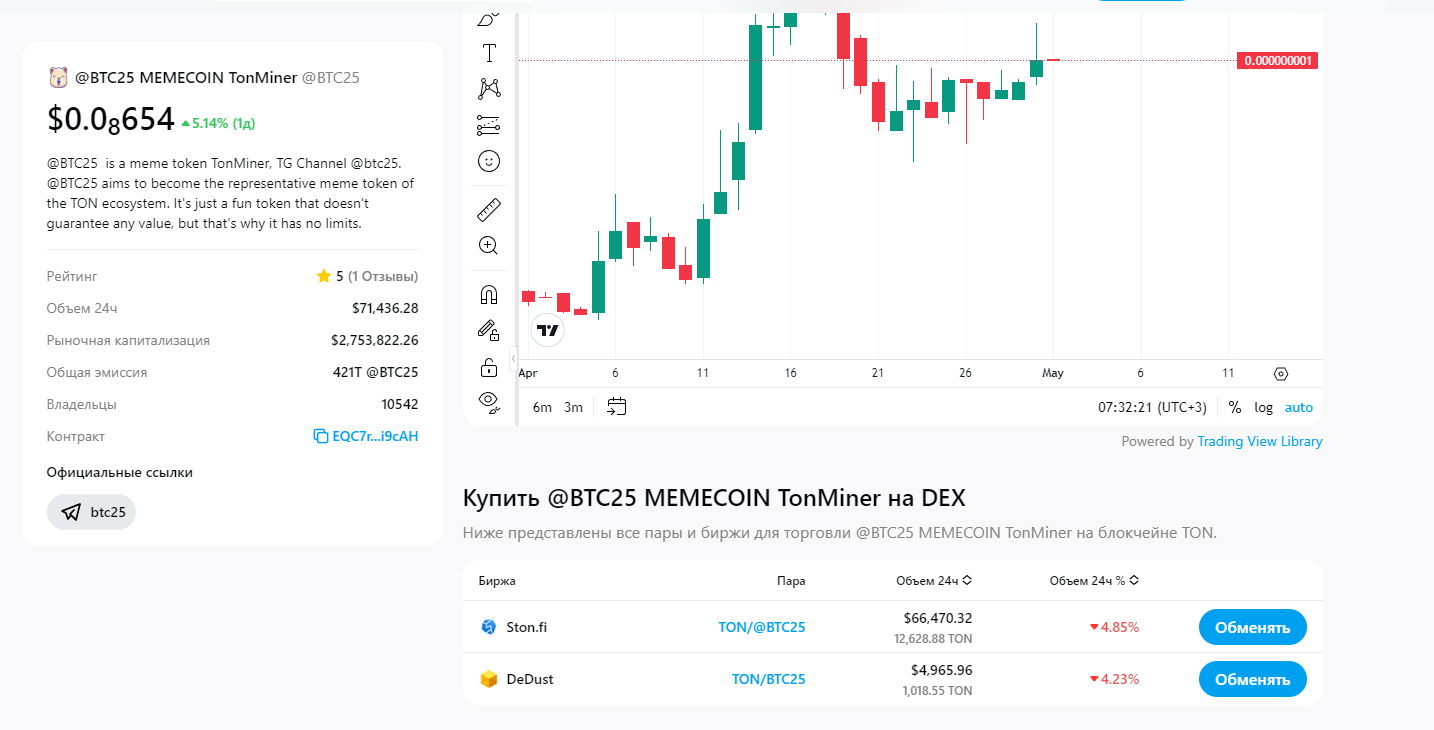
Task: Click the $0.0₈654 token price
Action: 111,120
